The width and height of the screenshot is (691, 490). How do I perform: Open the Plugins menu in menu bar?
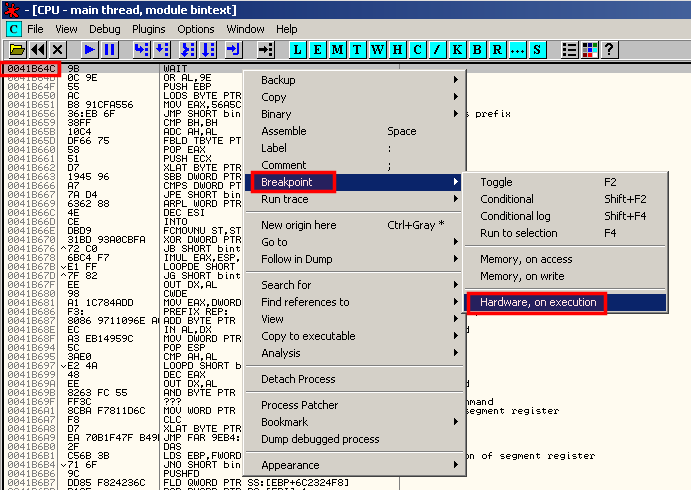pyautogui.click(x=146, y=29)
